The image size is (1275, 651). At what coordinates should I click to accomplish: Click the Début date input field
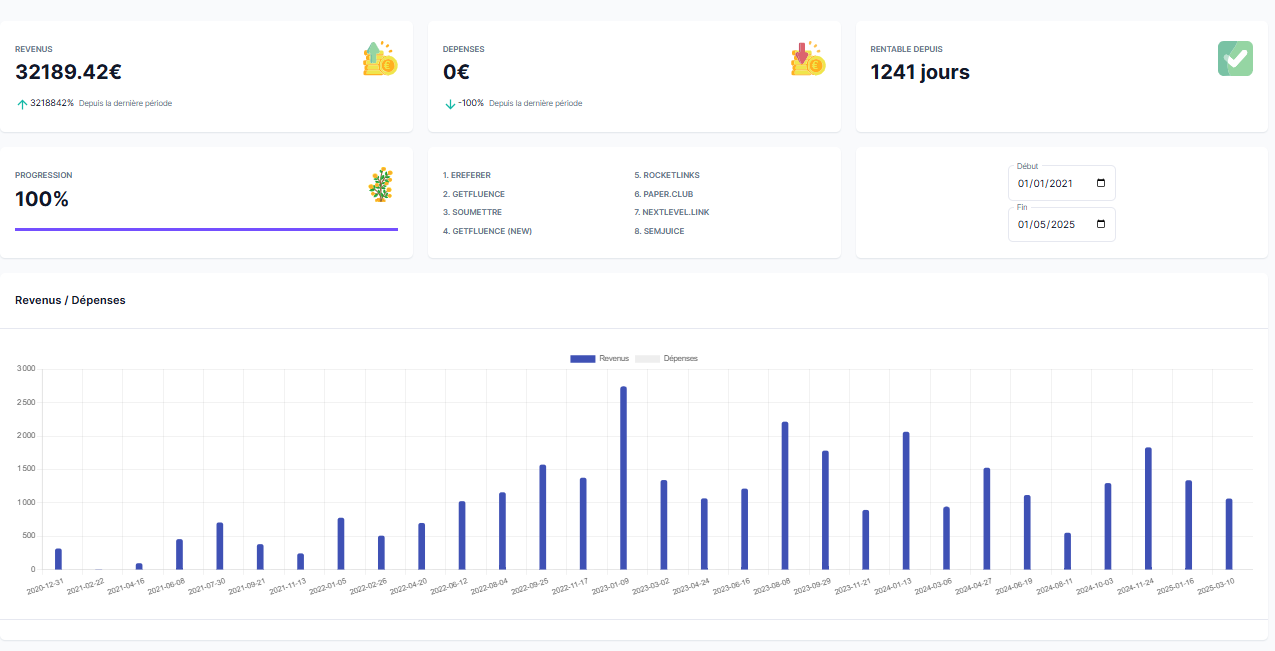point(1062,183)
